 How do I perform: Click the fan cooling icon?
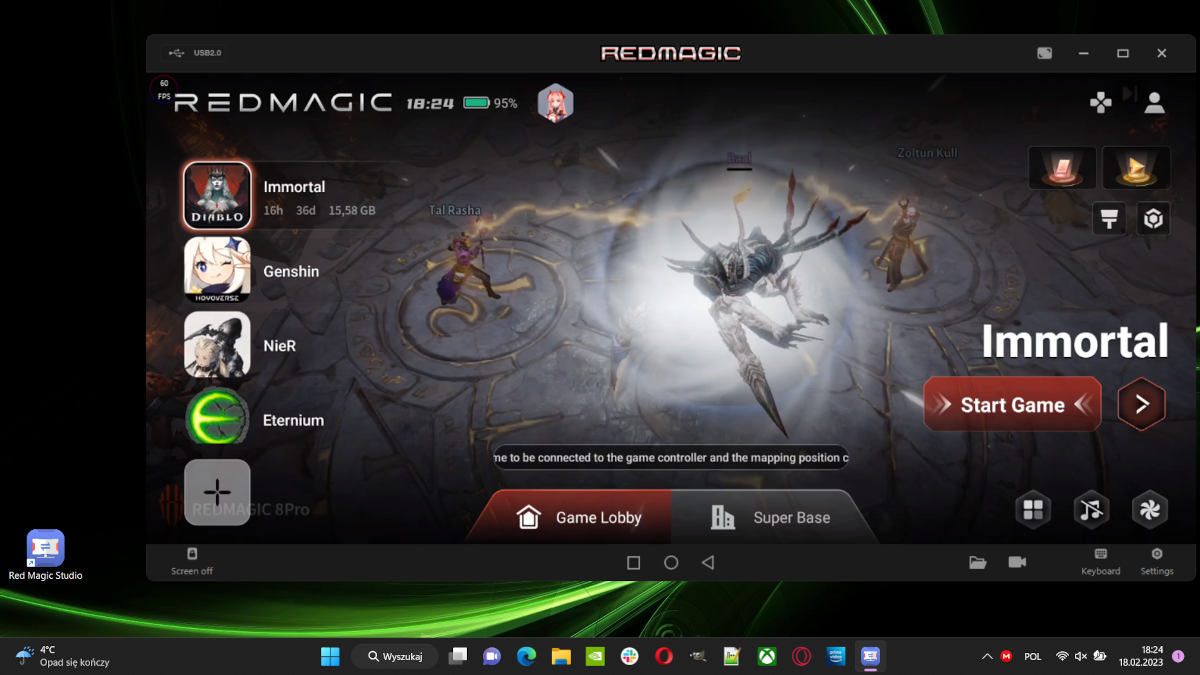click(1149, 510)
